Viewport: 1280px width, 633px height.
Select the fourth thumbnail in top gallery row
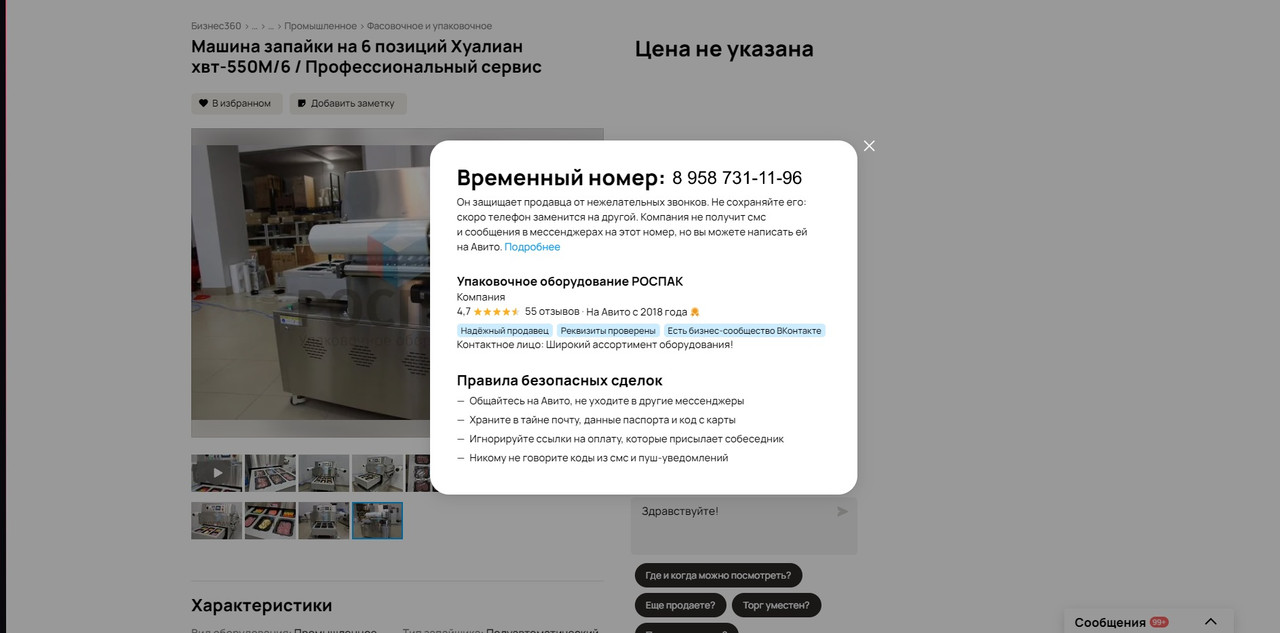(377, 473)
